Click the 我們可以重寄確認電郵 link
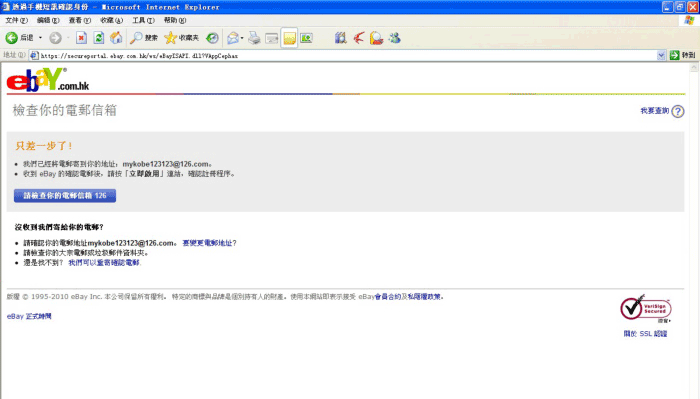The image size is (700, 399). click(x=104, y=262)
